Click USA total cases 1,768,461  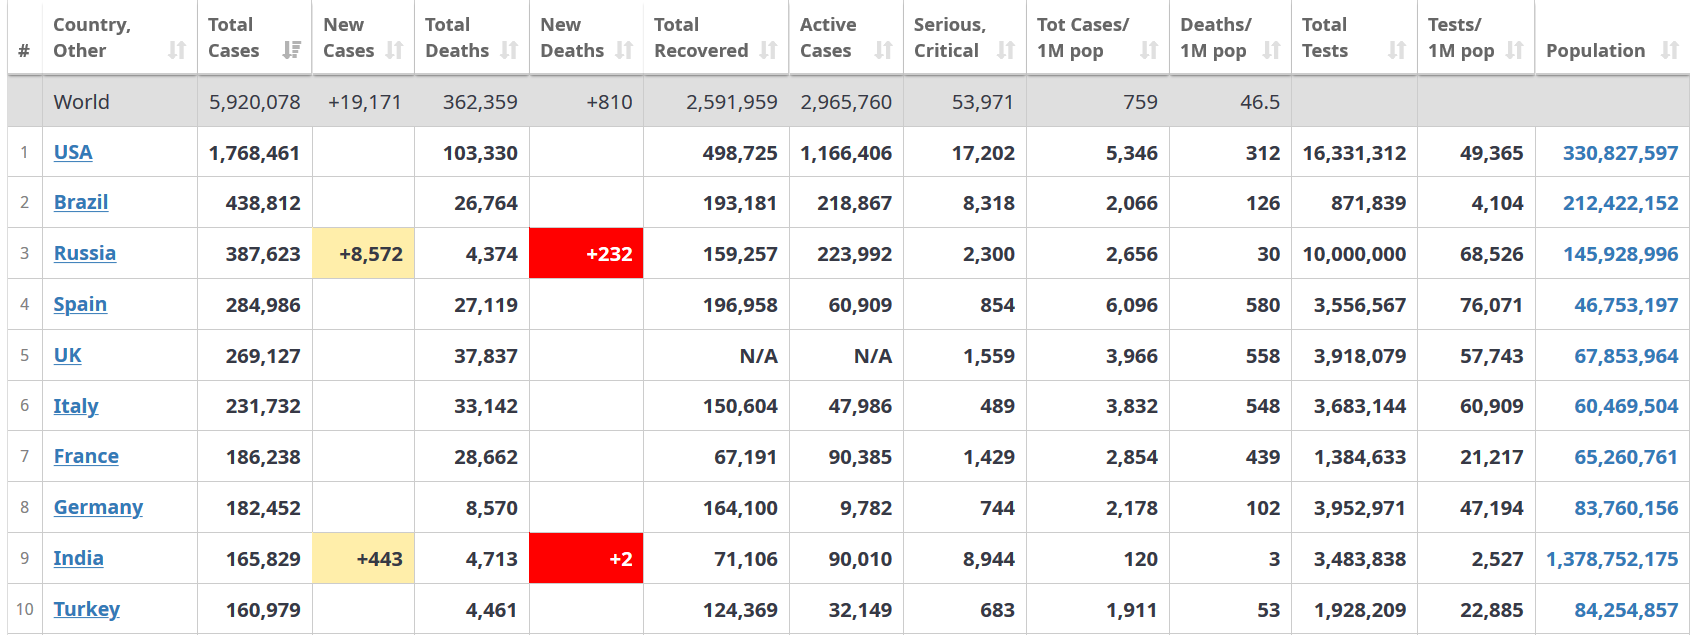(x=255, y=153)
